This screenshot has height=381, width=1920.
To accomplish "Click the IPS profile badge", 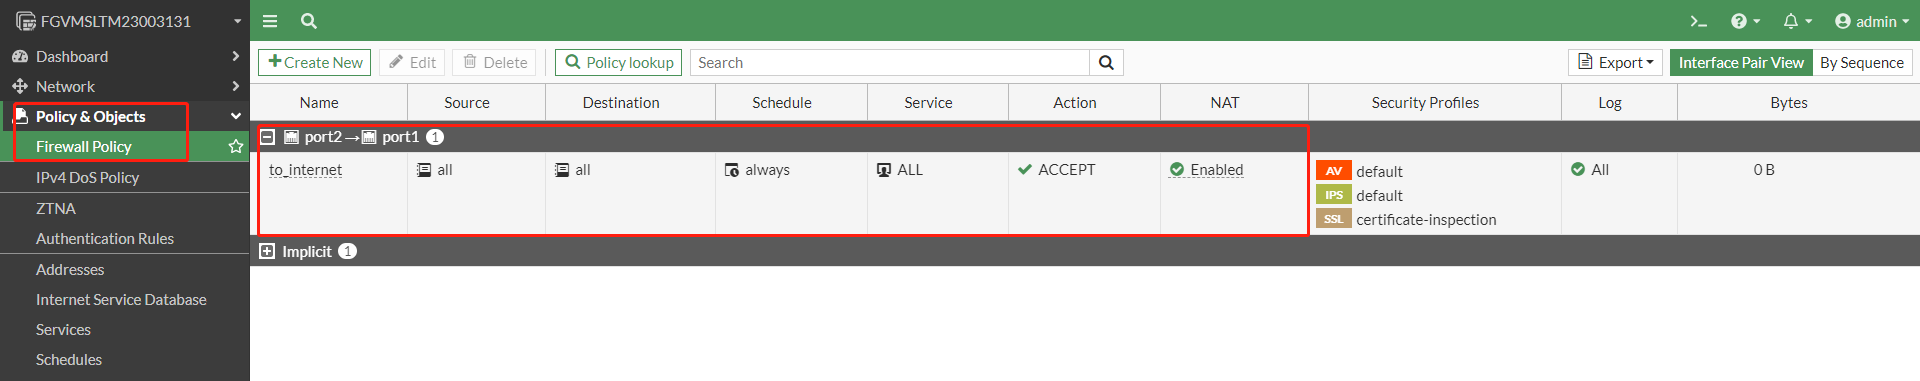I will [x=1334, y=195].
